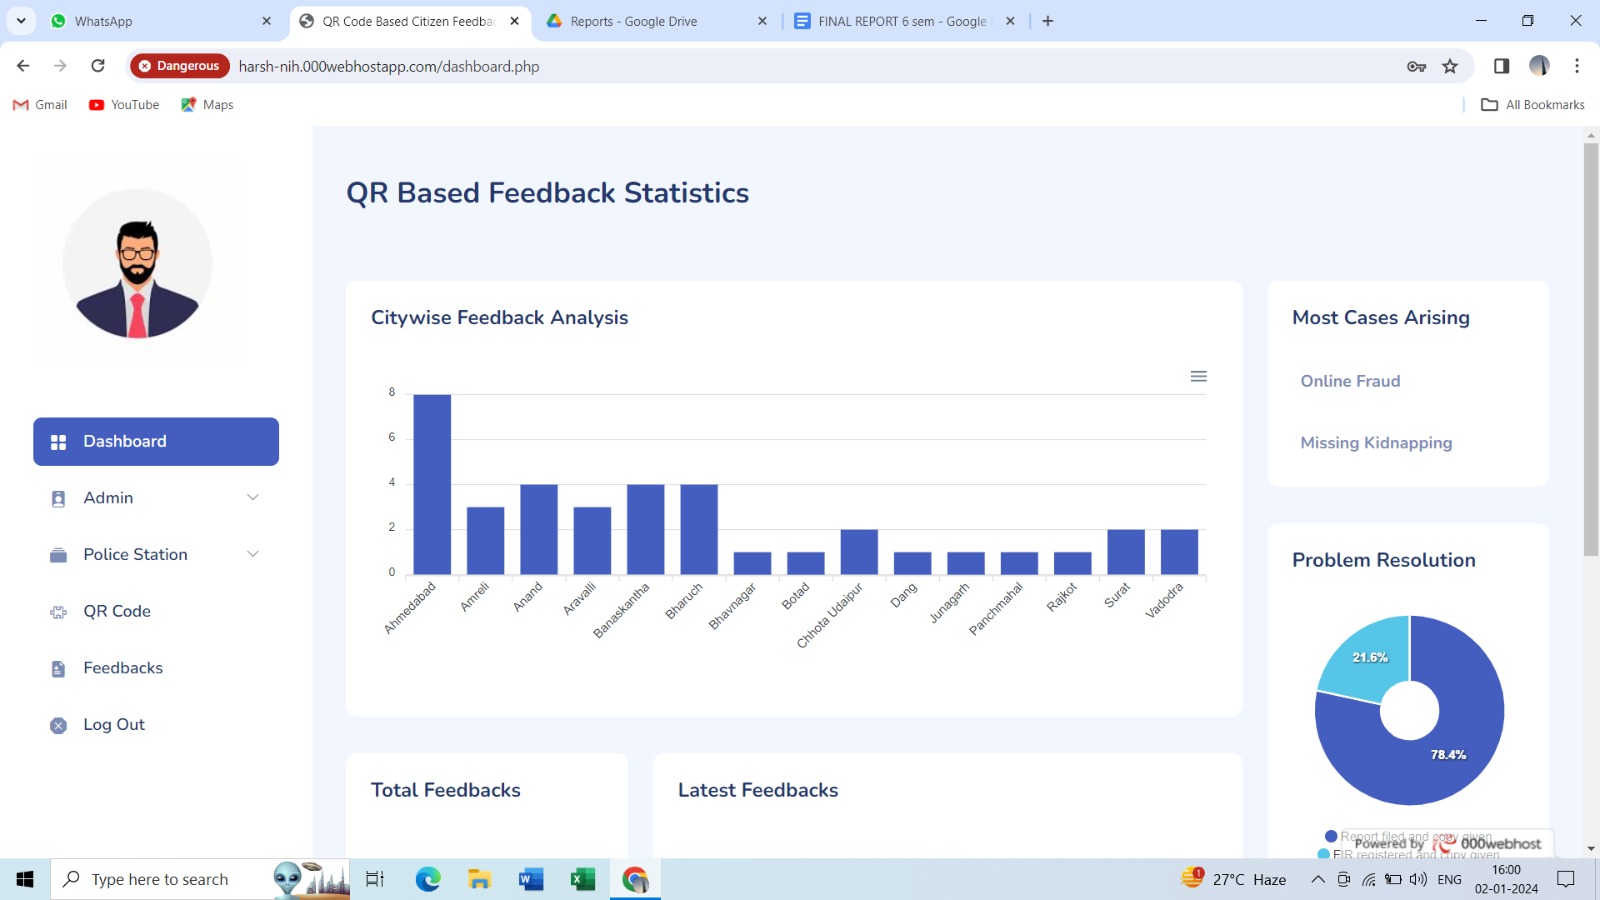Click the Chhota Udaipur bar in chart
This screenshot has height=900, width=1600.
(x=859, y=552)
